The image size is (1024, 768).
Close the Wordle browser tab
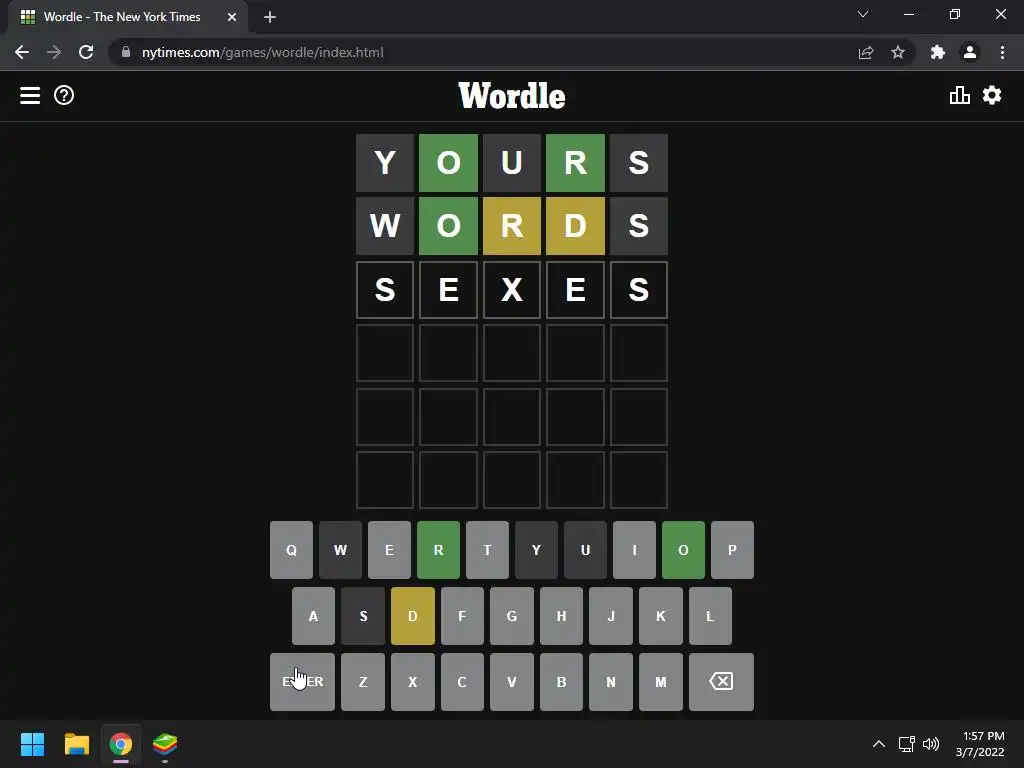[232, 17]
